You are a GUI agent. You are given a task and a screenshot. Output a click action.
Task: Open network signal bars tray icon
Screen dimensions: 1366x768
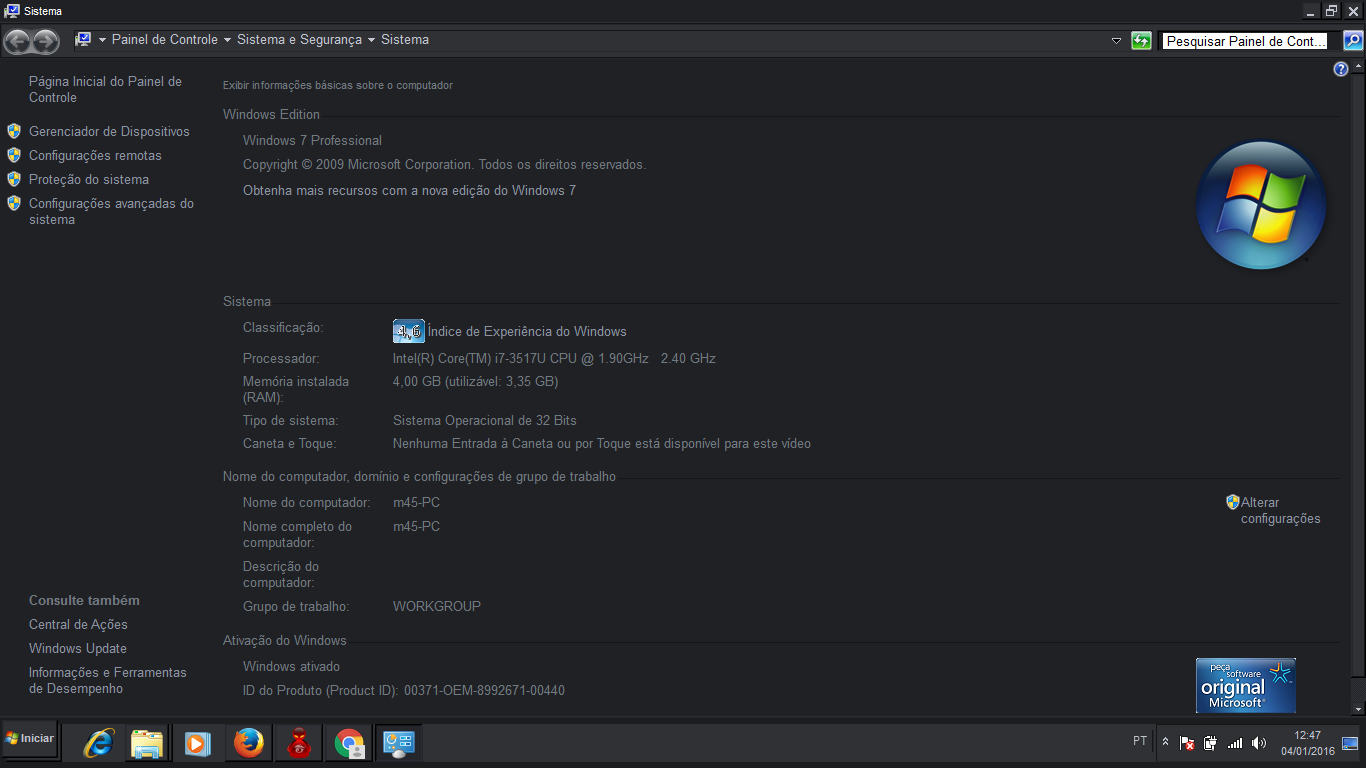pos(1235,743)
